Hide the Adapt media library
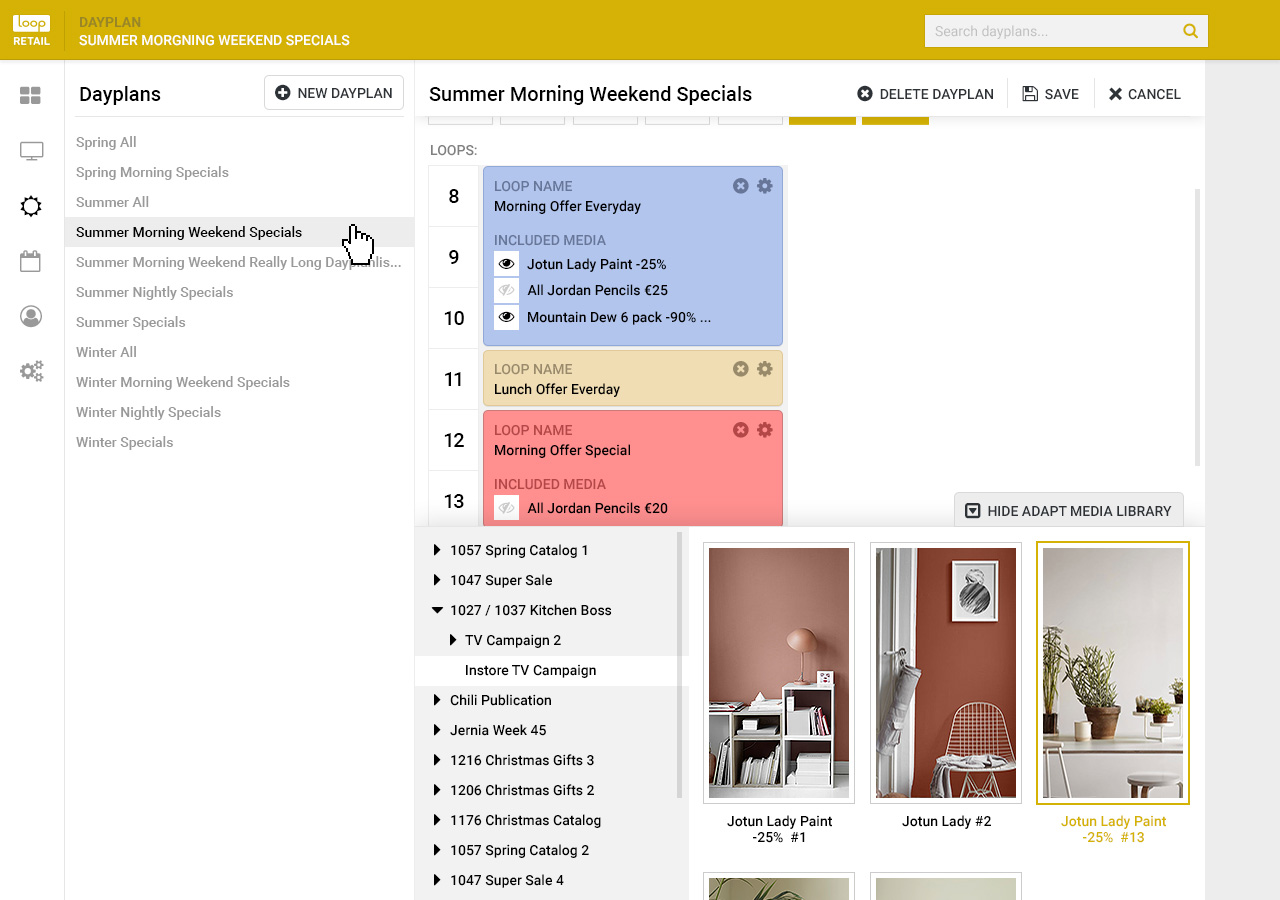This screenshot has width=1280, height=900. [x=1068, y=510]
